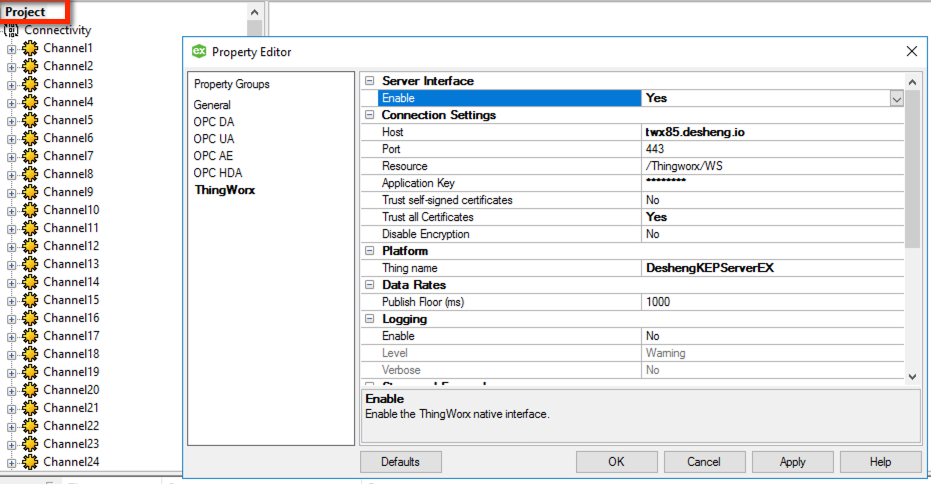This screenshot has width=931, height=484.
Task: Collapse the Server Interface section
Action: click(x=369, y=81)
